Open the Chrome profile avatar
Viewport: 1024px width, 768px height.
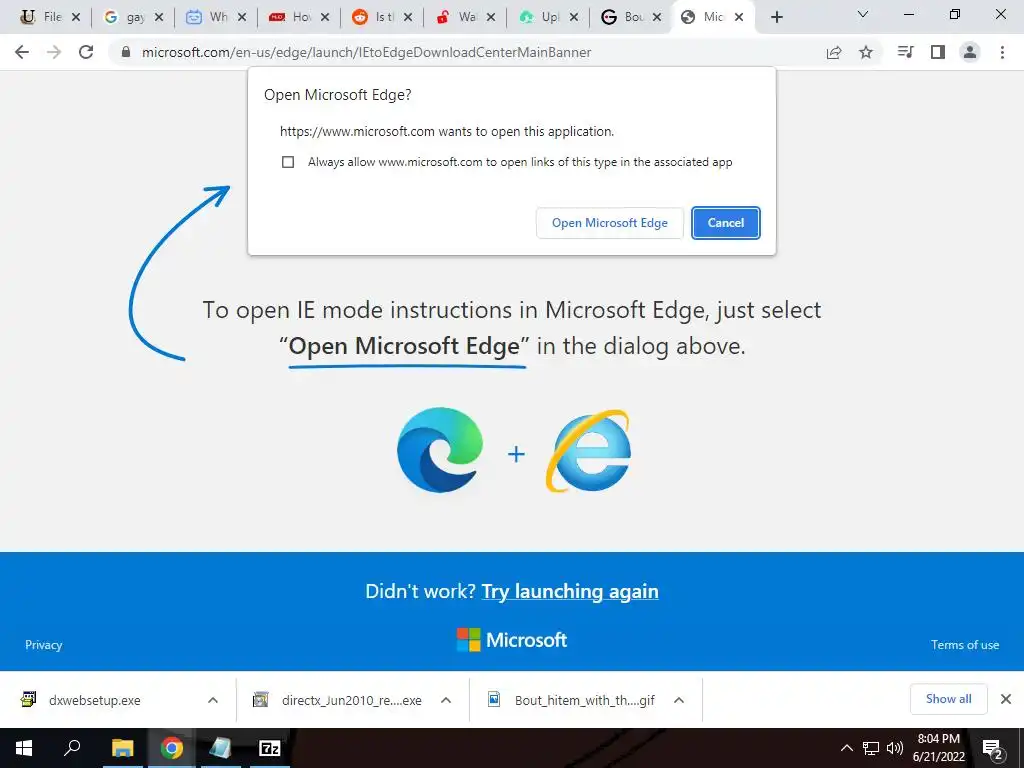970,52
